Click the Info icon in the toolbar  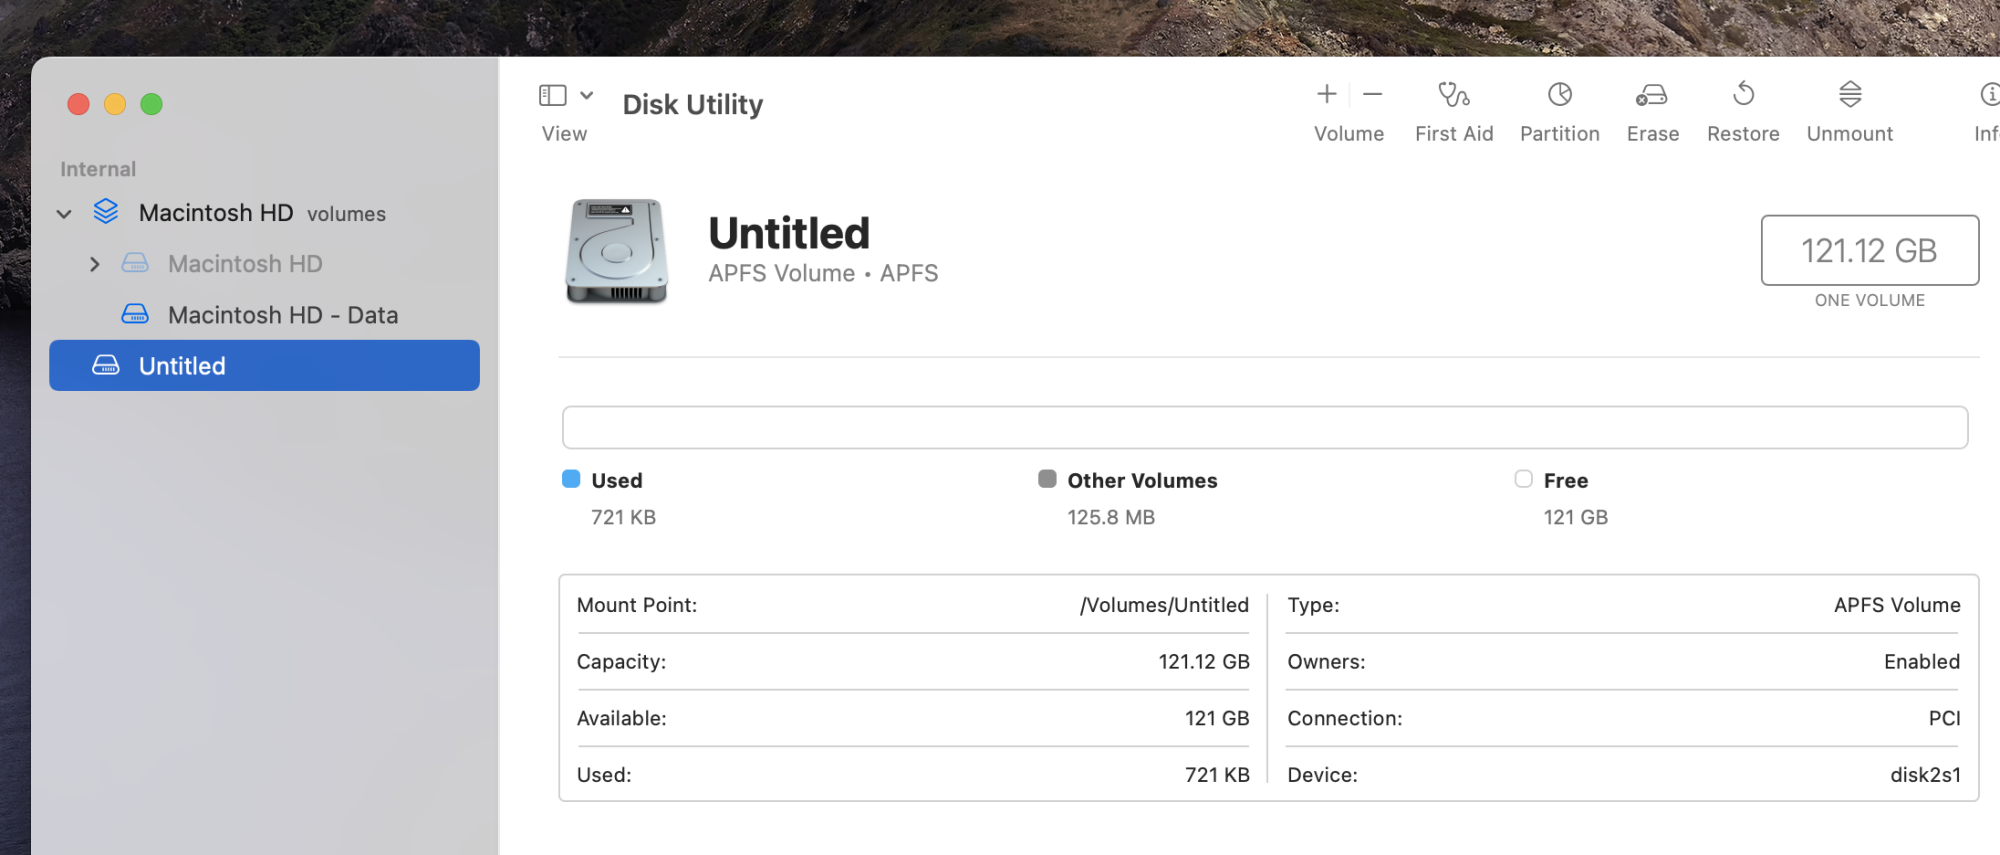[1989, 95]
